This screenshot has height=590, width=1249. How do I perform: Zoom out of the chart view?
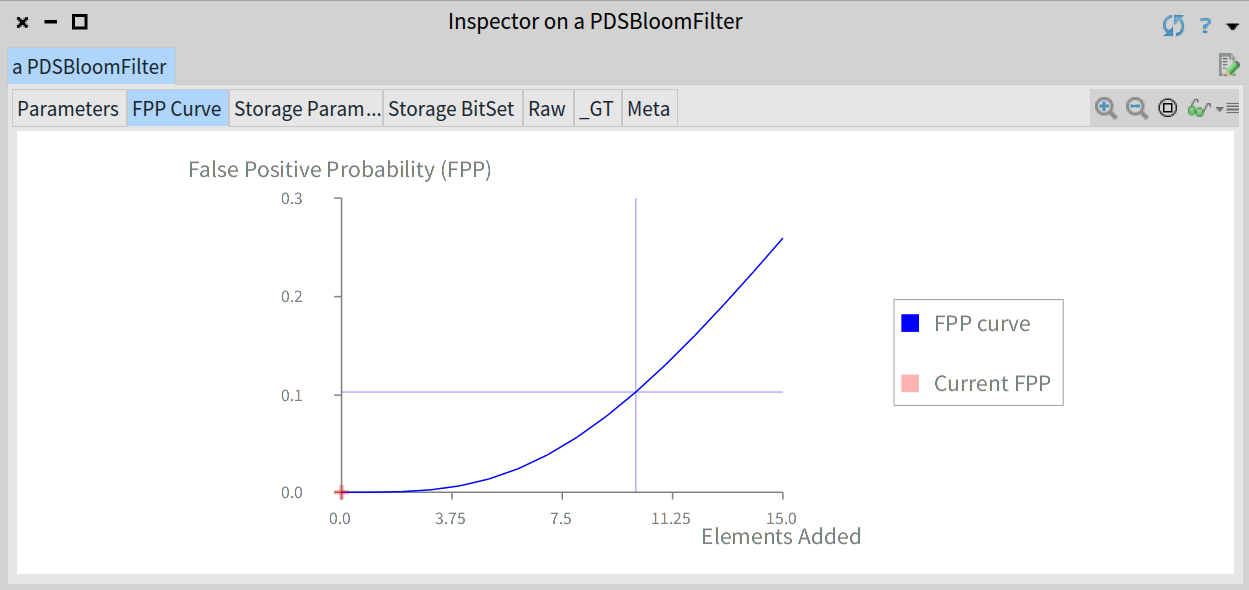(1137, 108)
